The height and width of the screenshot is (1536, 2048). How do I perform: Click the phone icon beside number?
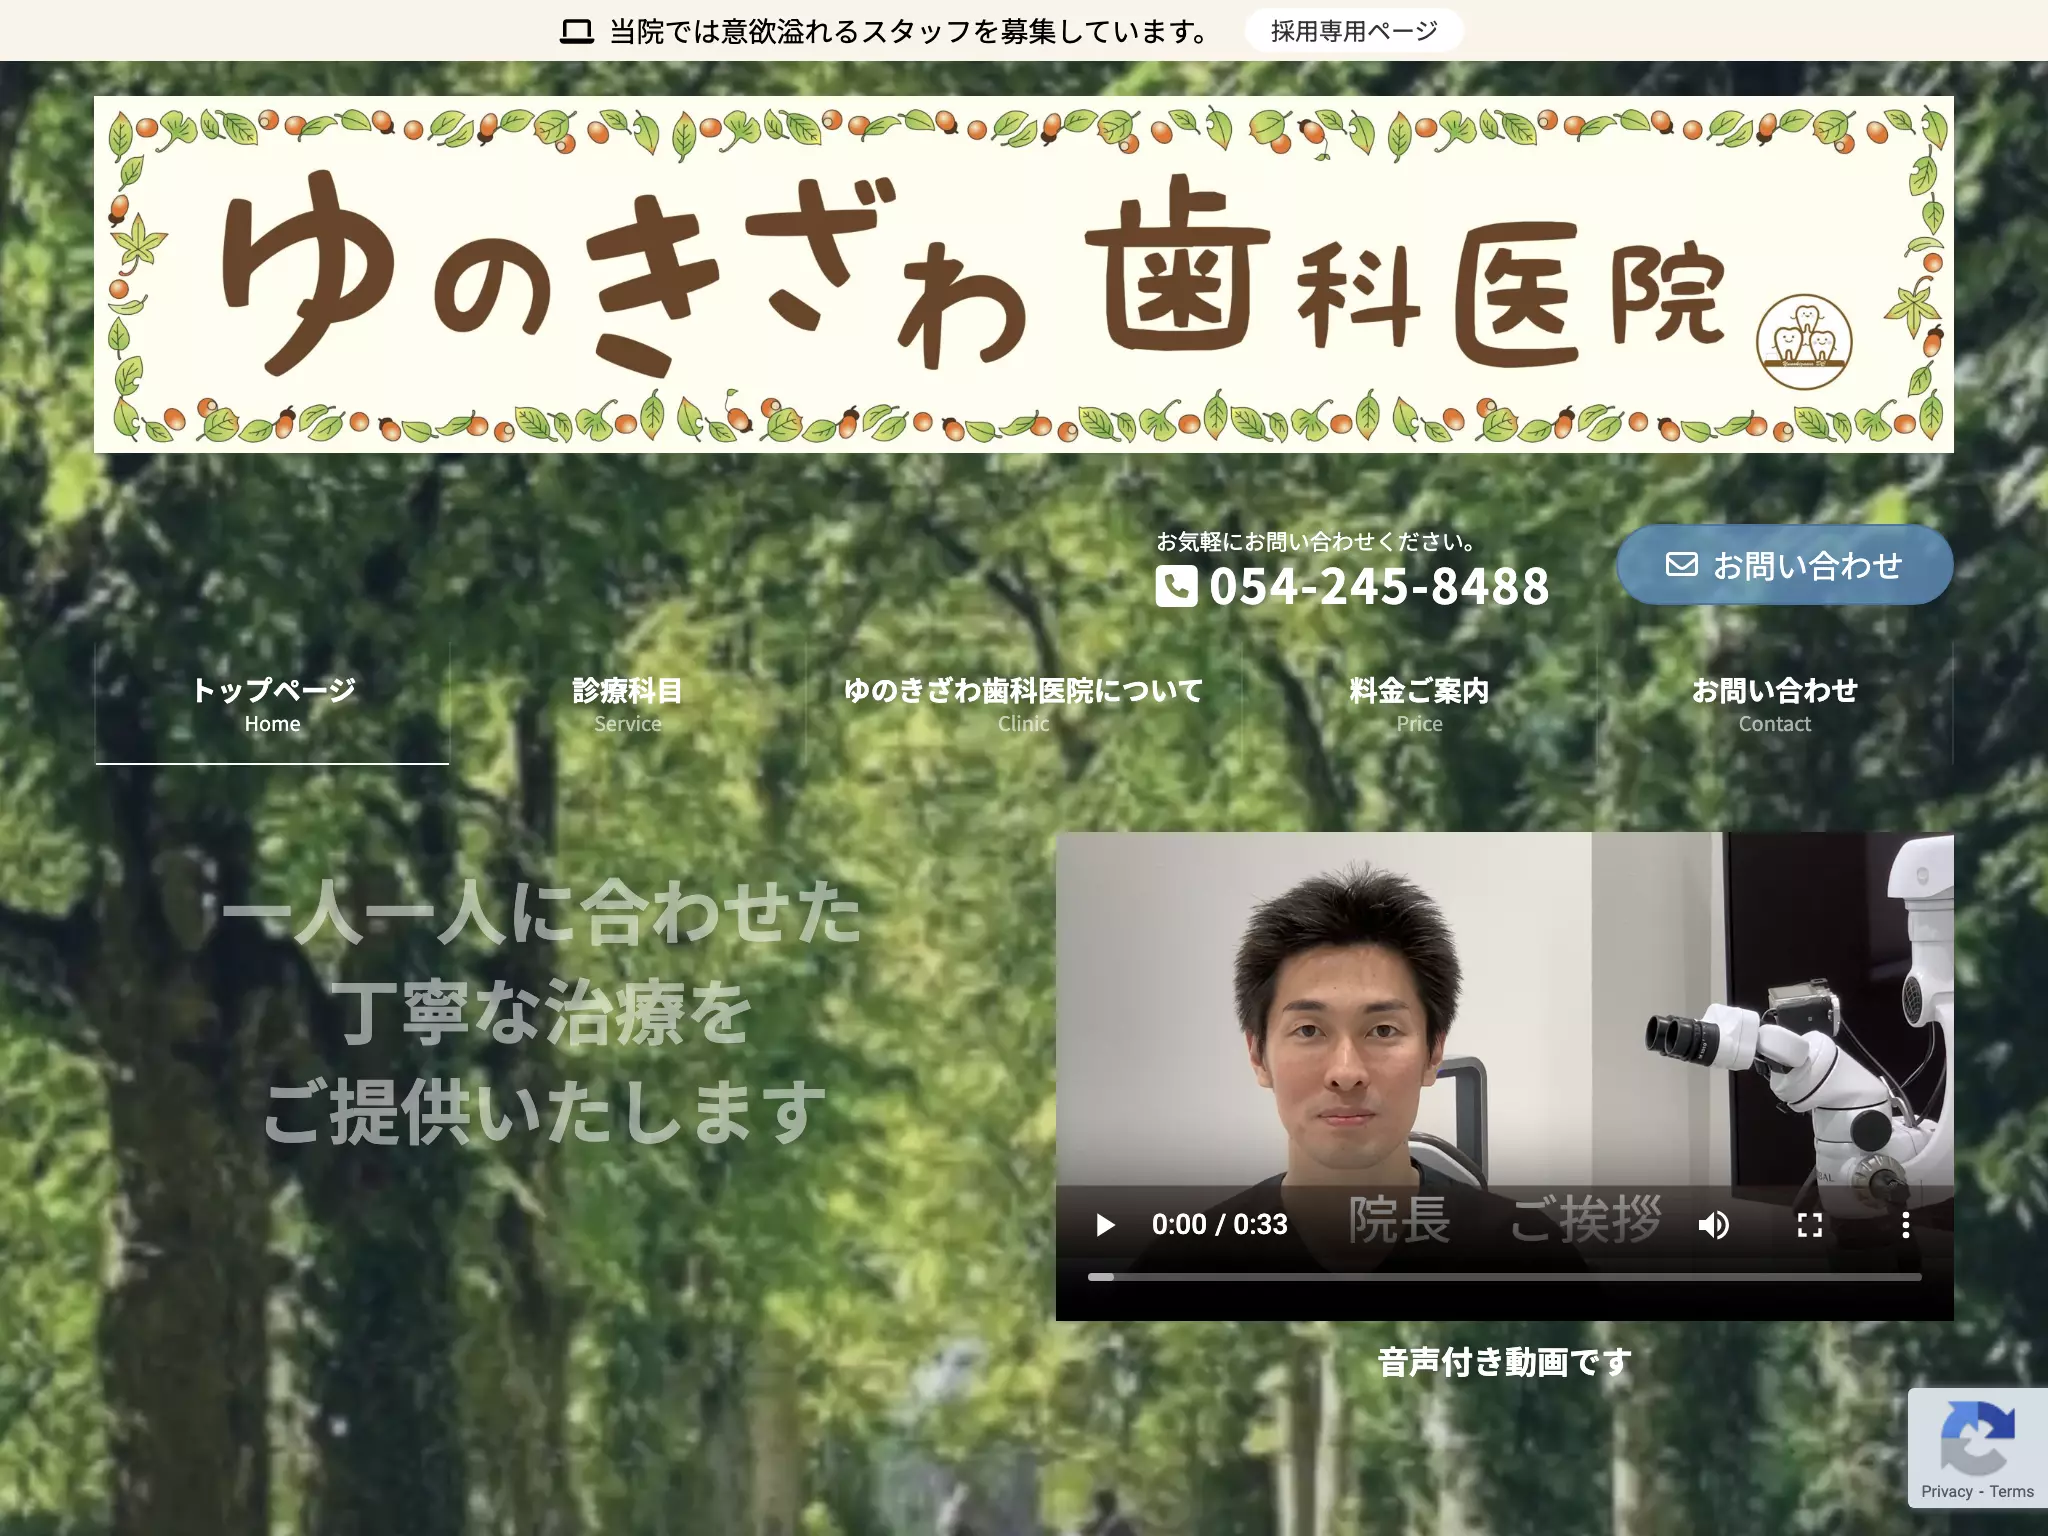[1176, 586]
